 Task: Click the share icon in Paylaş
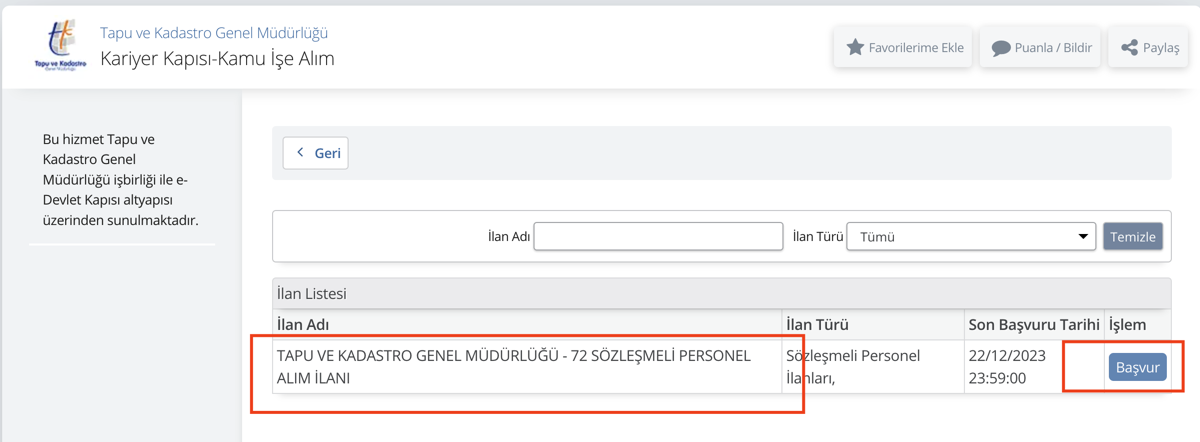pos(1129,47)
